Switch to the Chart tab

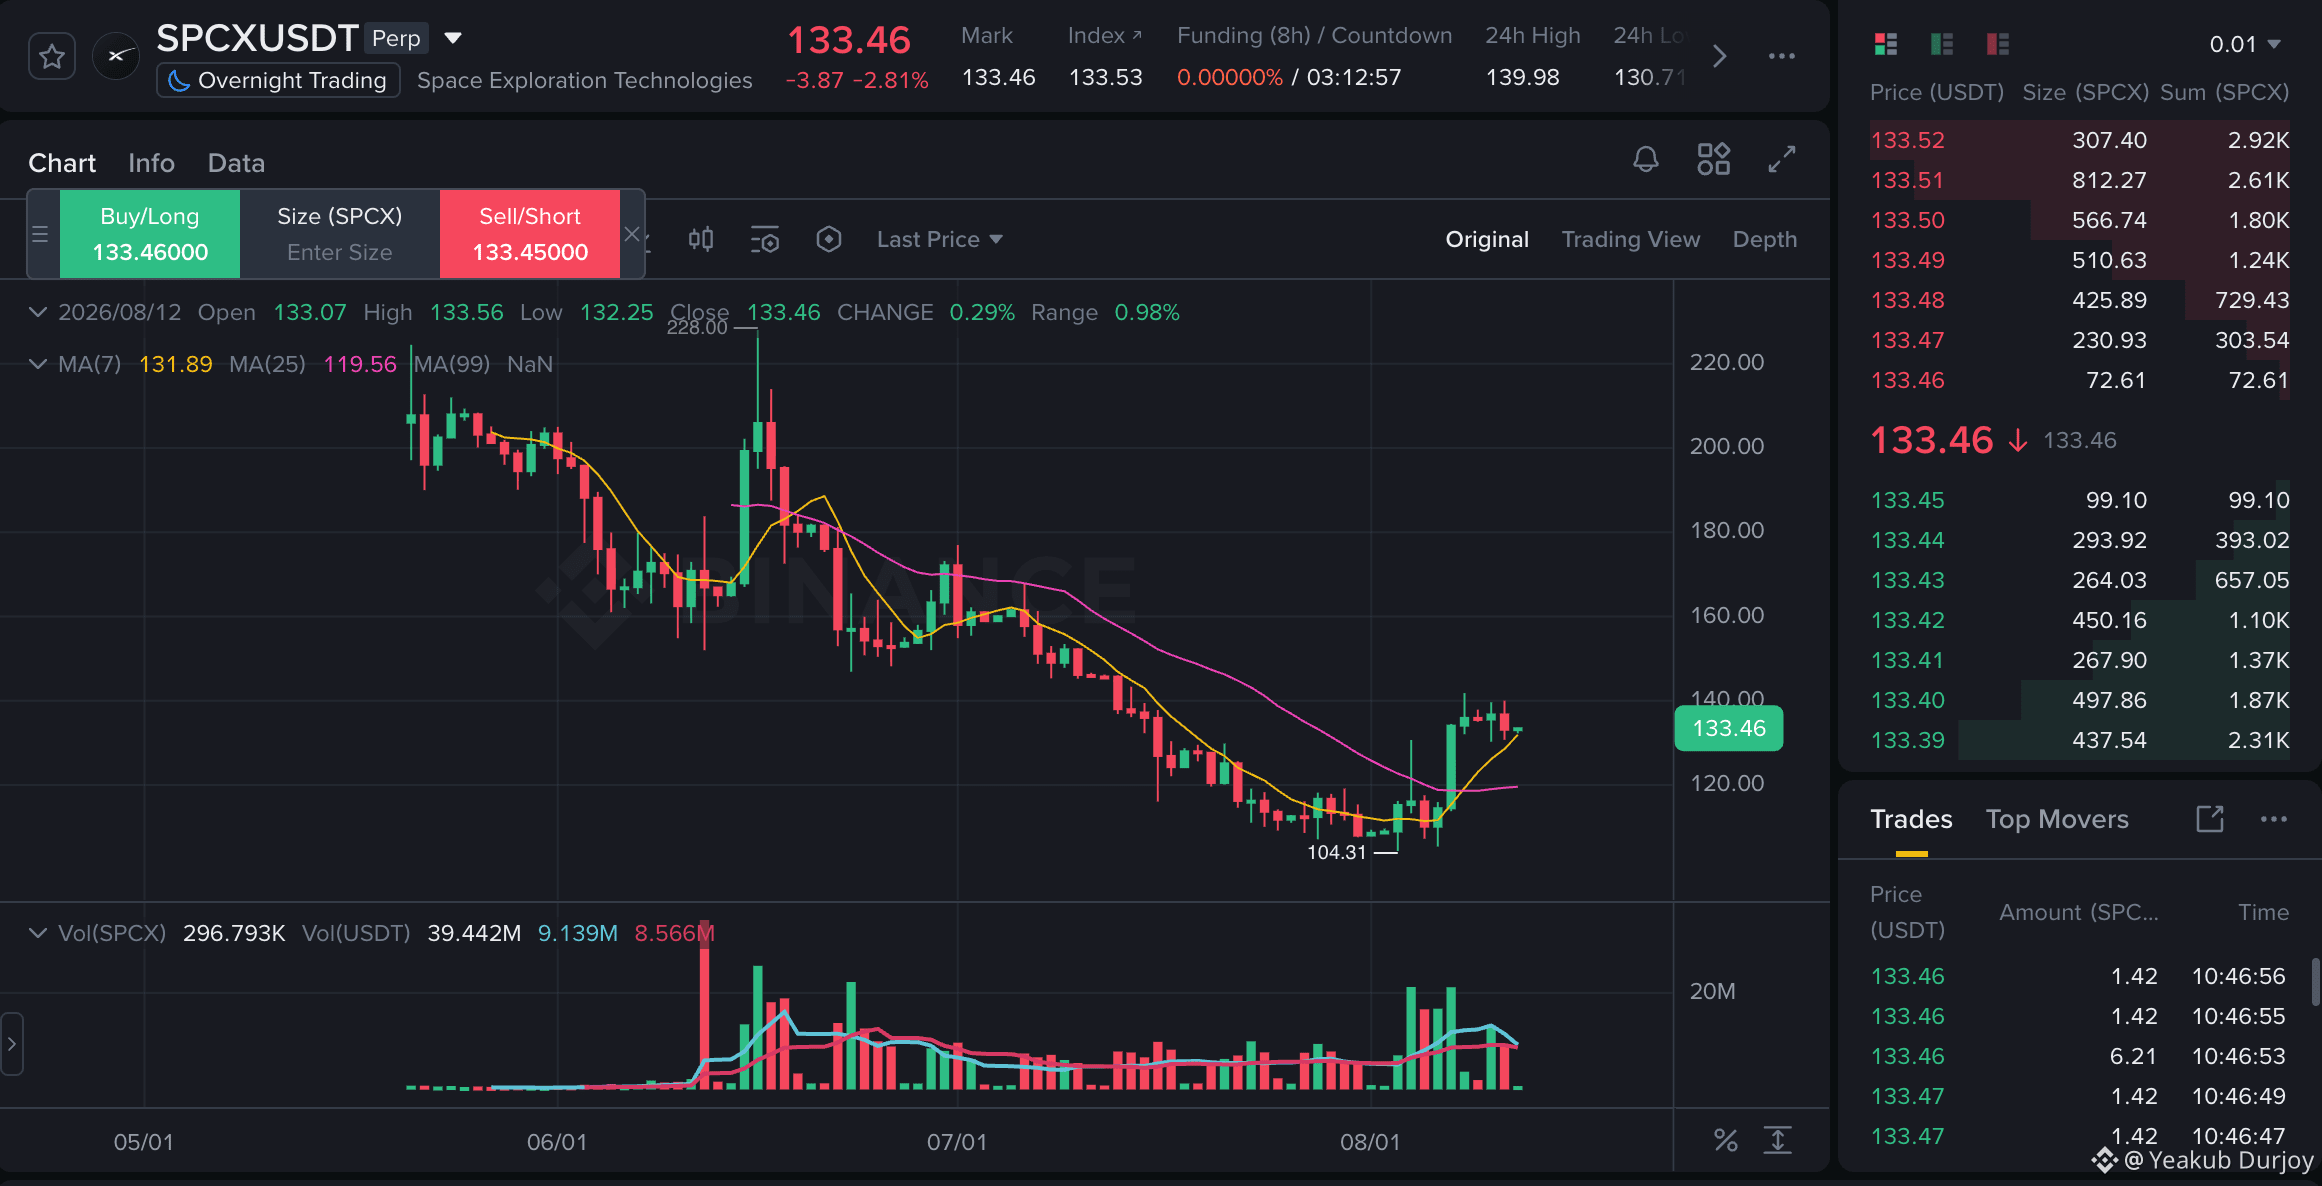(62, 163)
